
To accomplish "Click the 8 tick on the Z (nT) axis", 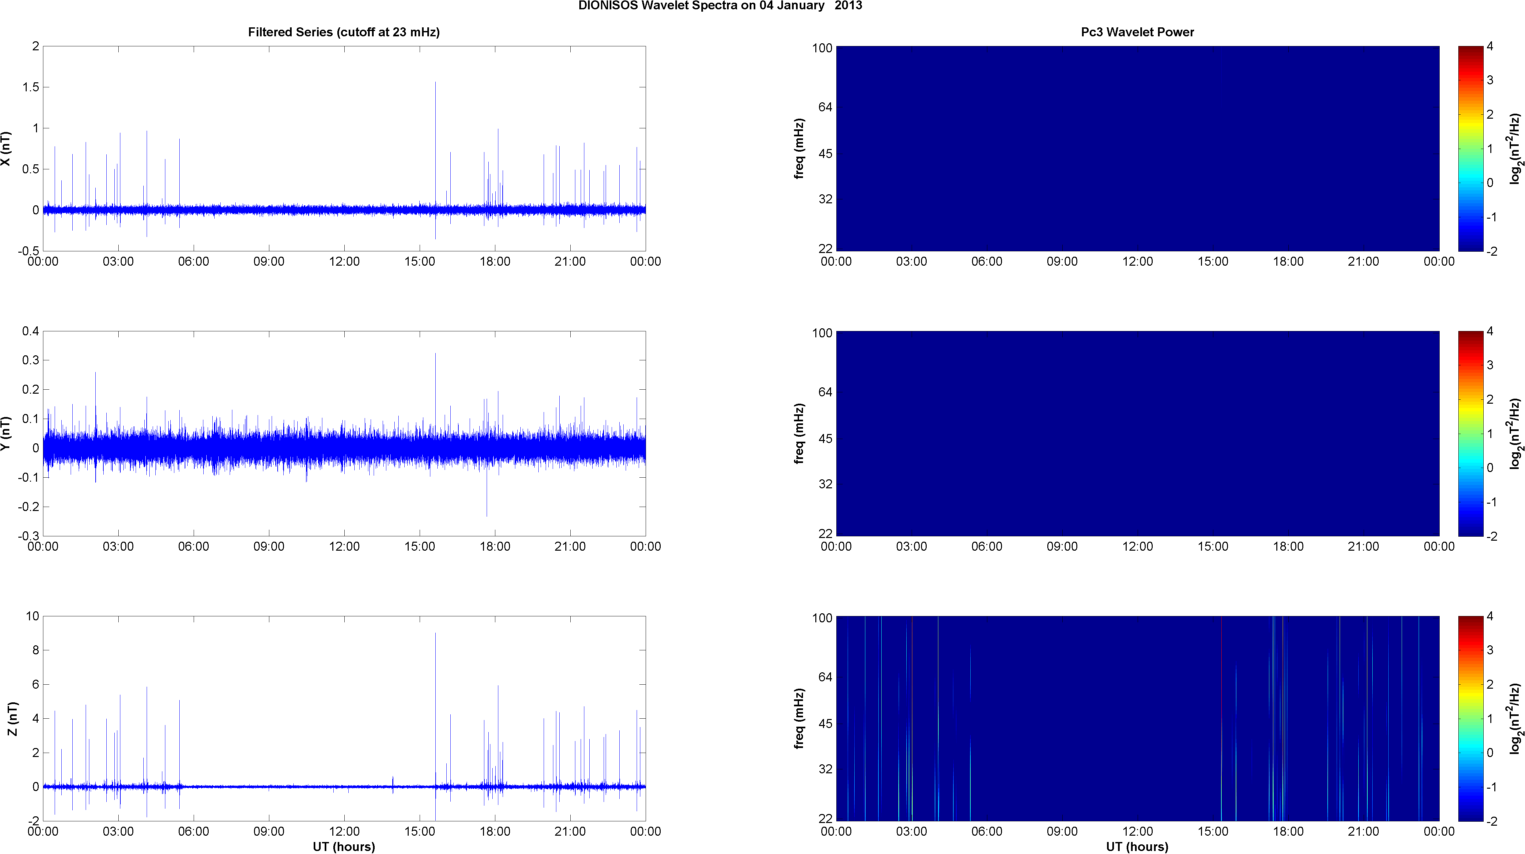I will tap(36, 650).
